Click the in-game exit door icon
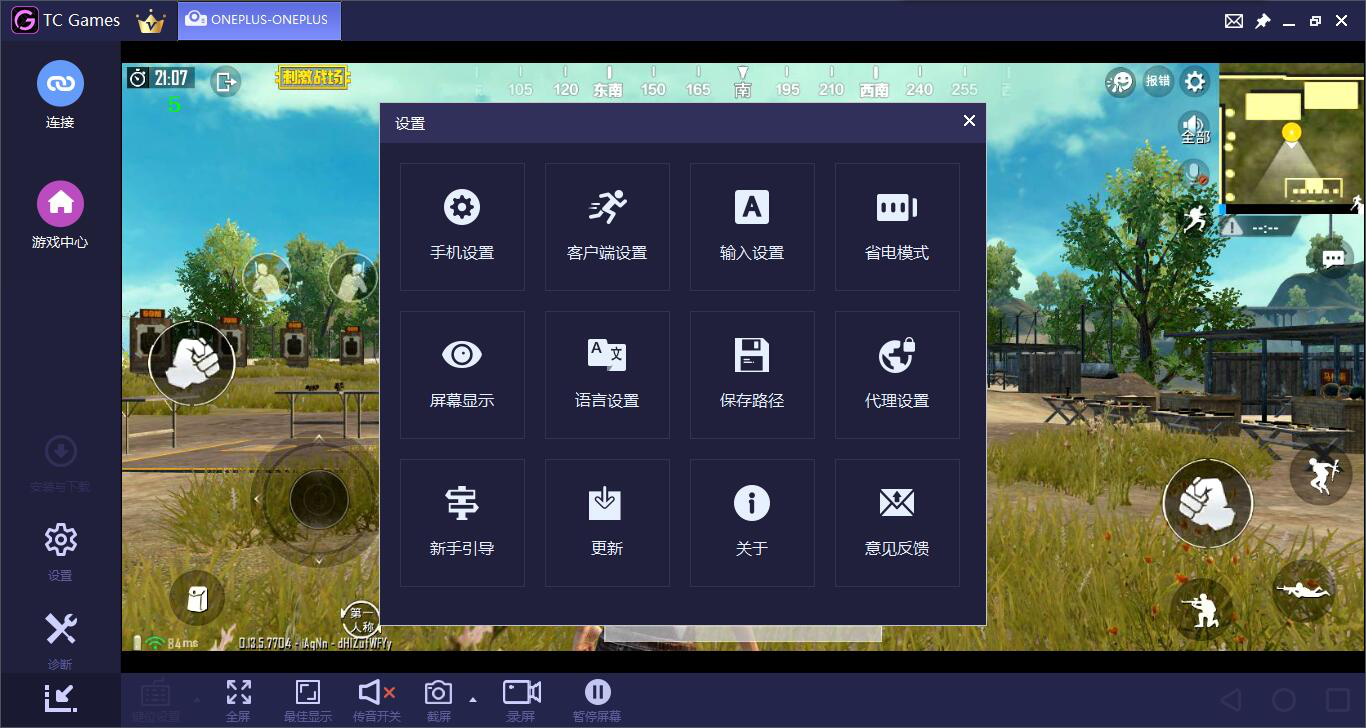1366x728 pixels. (x=226, y=81)
